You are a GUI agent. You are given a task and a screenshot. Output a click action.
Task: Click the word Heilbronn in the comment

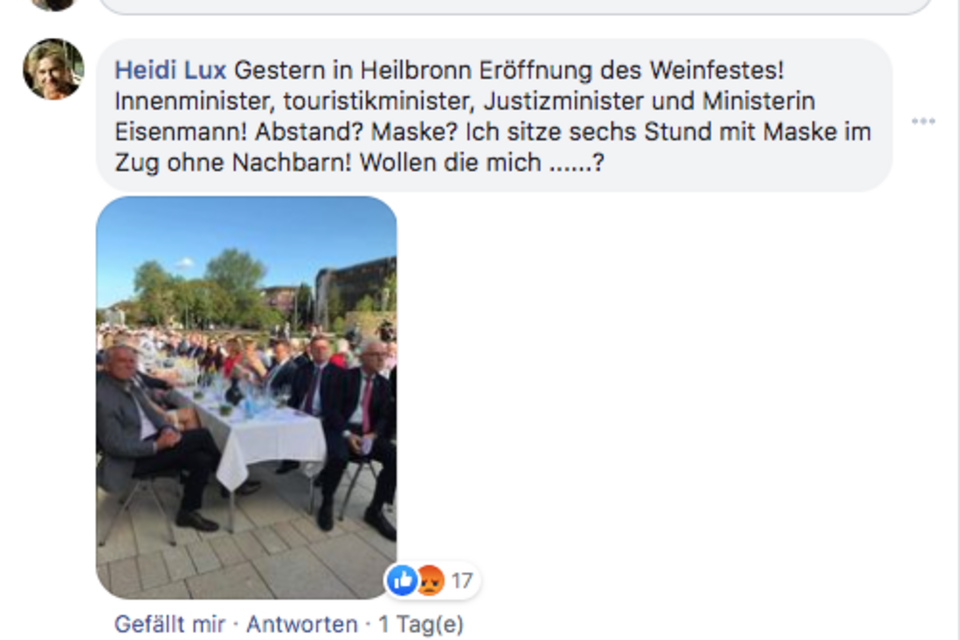tap(416, 70)
